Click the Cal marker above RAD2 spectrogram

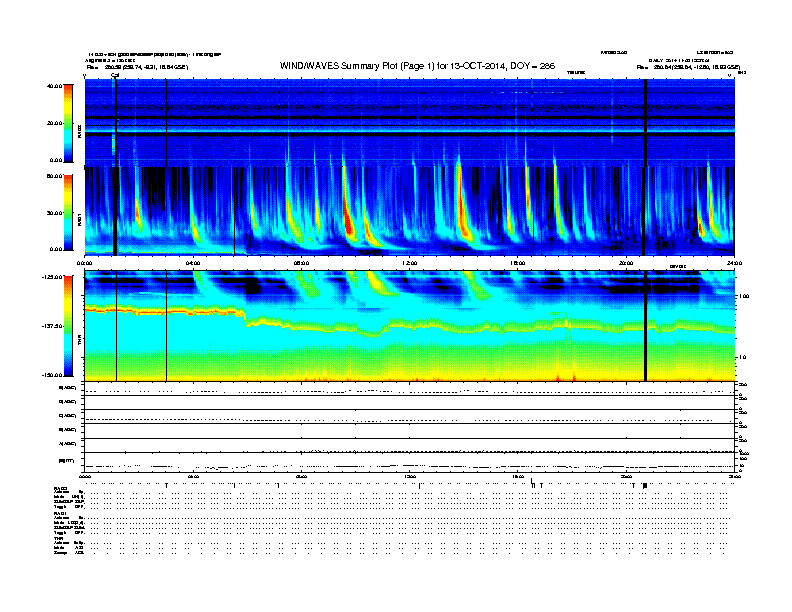pyautogui.click(x=115, y=75)
